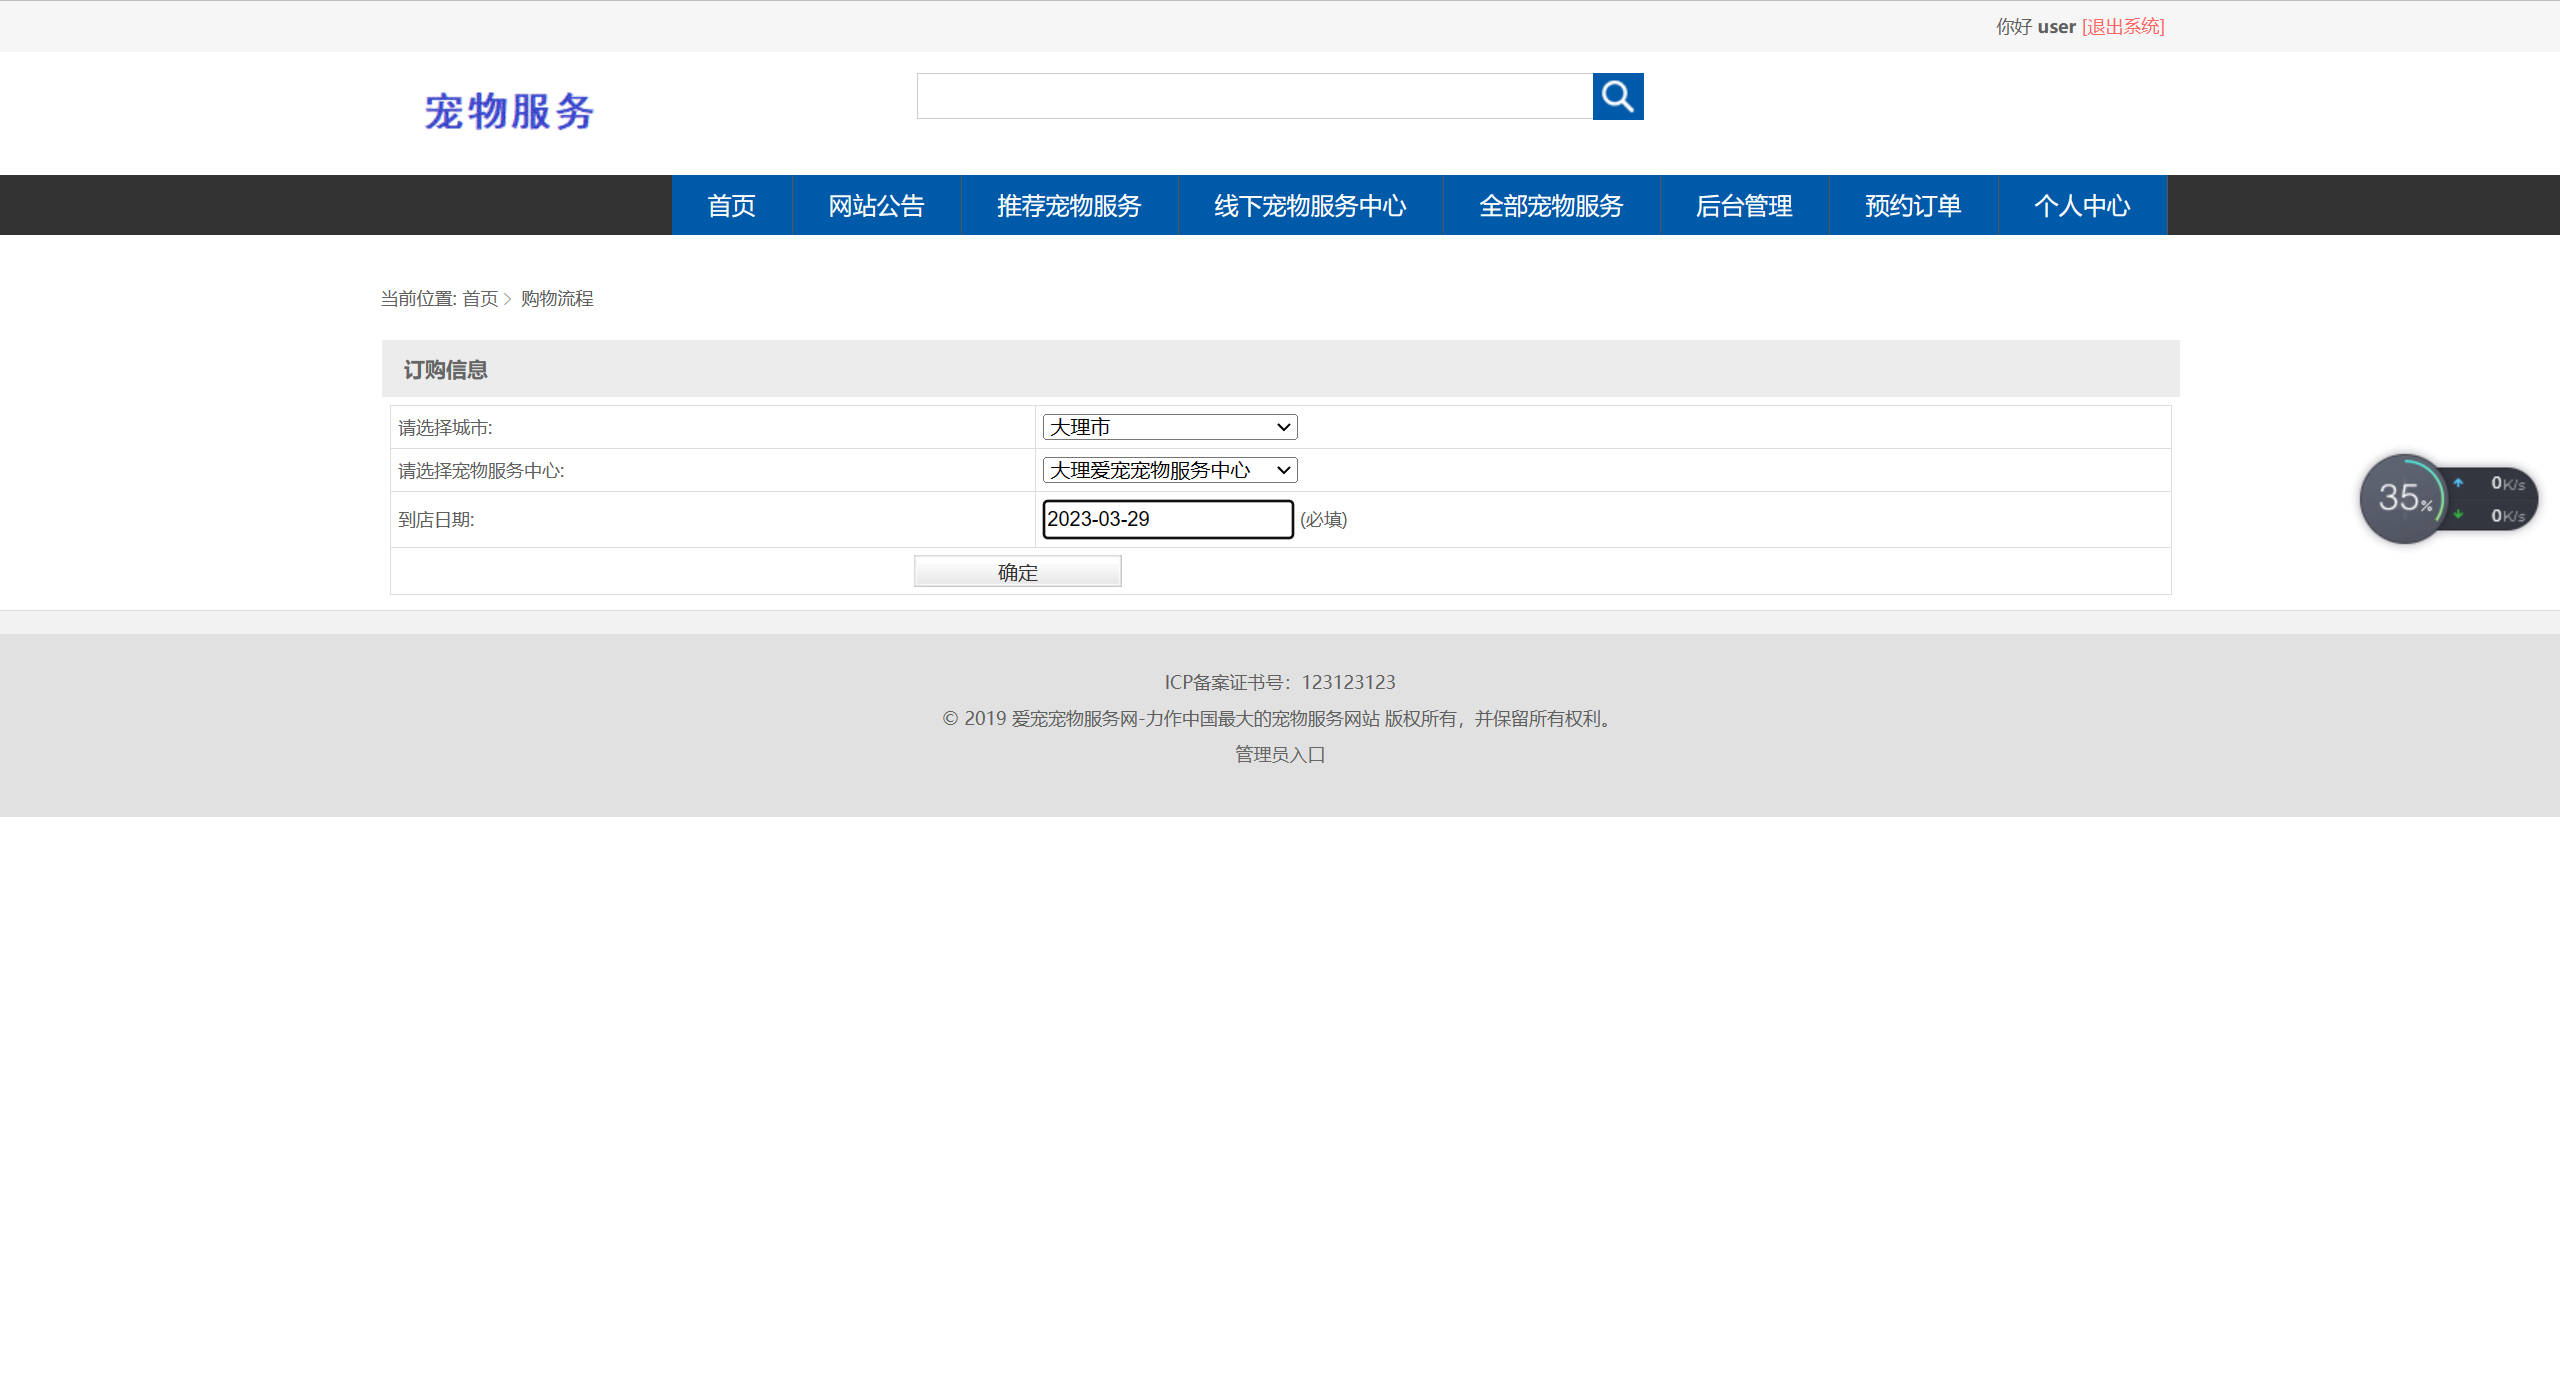The height and width of the screenshot is (1374, 2560).
Task: Click the 2023-03-29 date input field
Action: (1167, 519)
